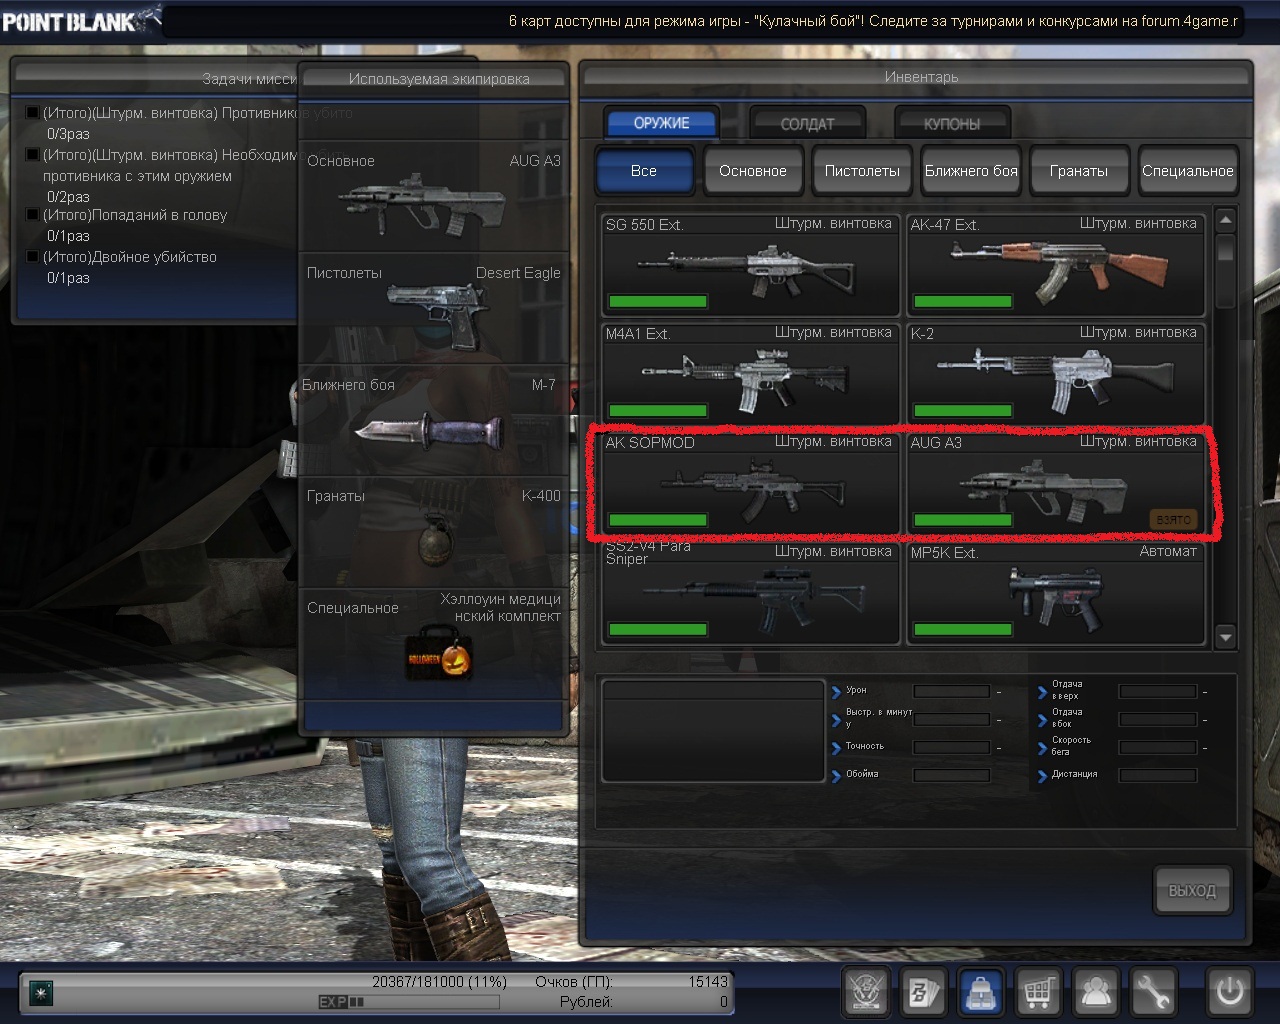Click the SG 550 Ext. green durability bar
1280x1024 pixels.
coord(658,301)
